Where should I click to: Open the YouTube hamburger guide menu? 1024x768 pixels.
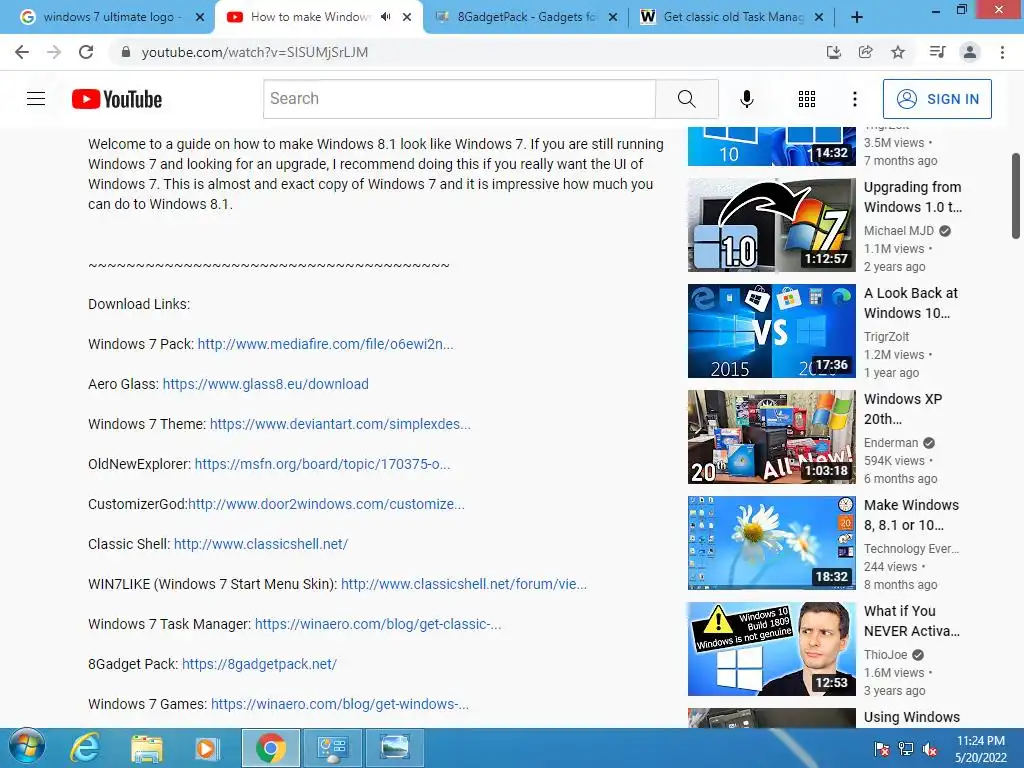(36, 99)
